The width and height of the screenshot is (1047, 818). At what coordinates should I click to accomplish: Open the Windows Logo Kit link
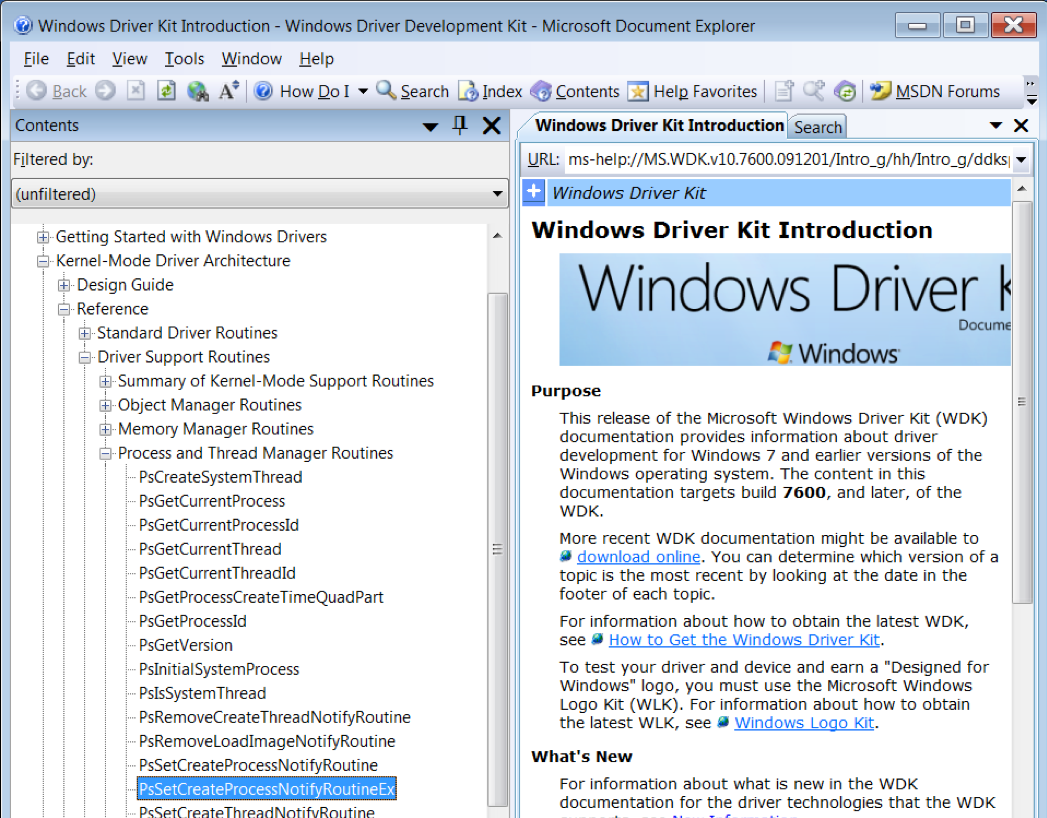[x=804, y=723]
